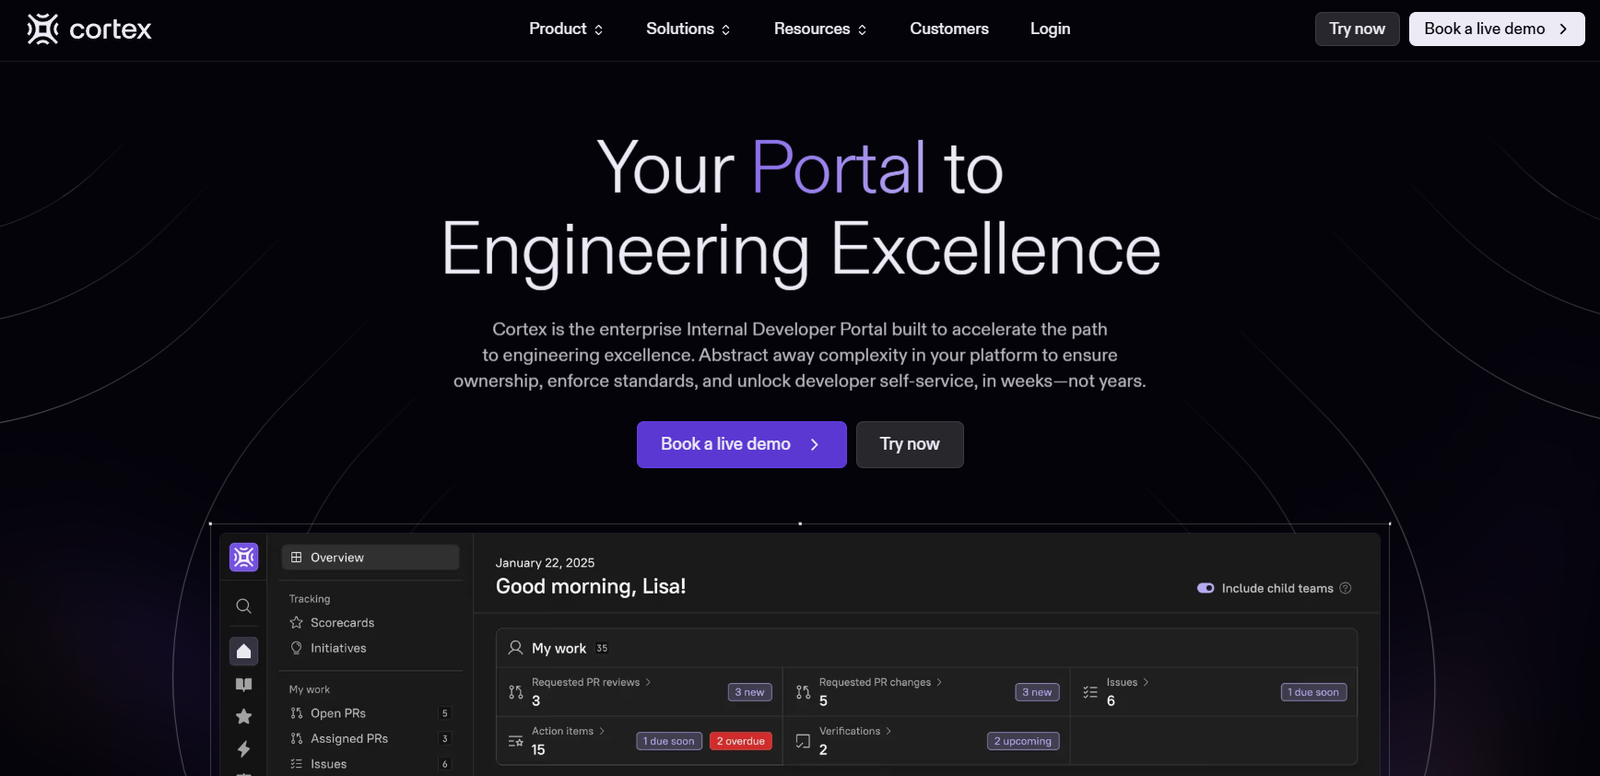Select the home icon in left rail
Screen dimensions: 1600x776
(x=243, y=651)
